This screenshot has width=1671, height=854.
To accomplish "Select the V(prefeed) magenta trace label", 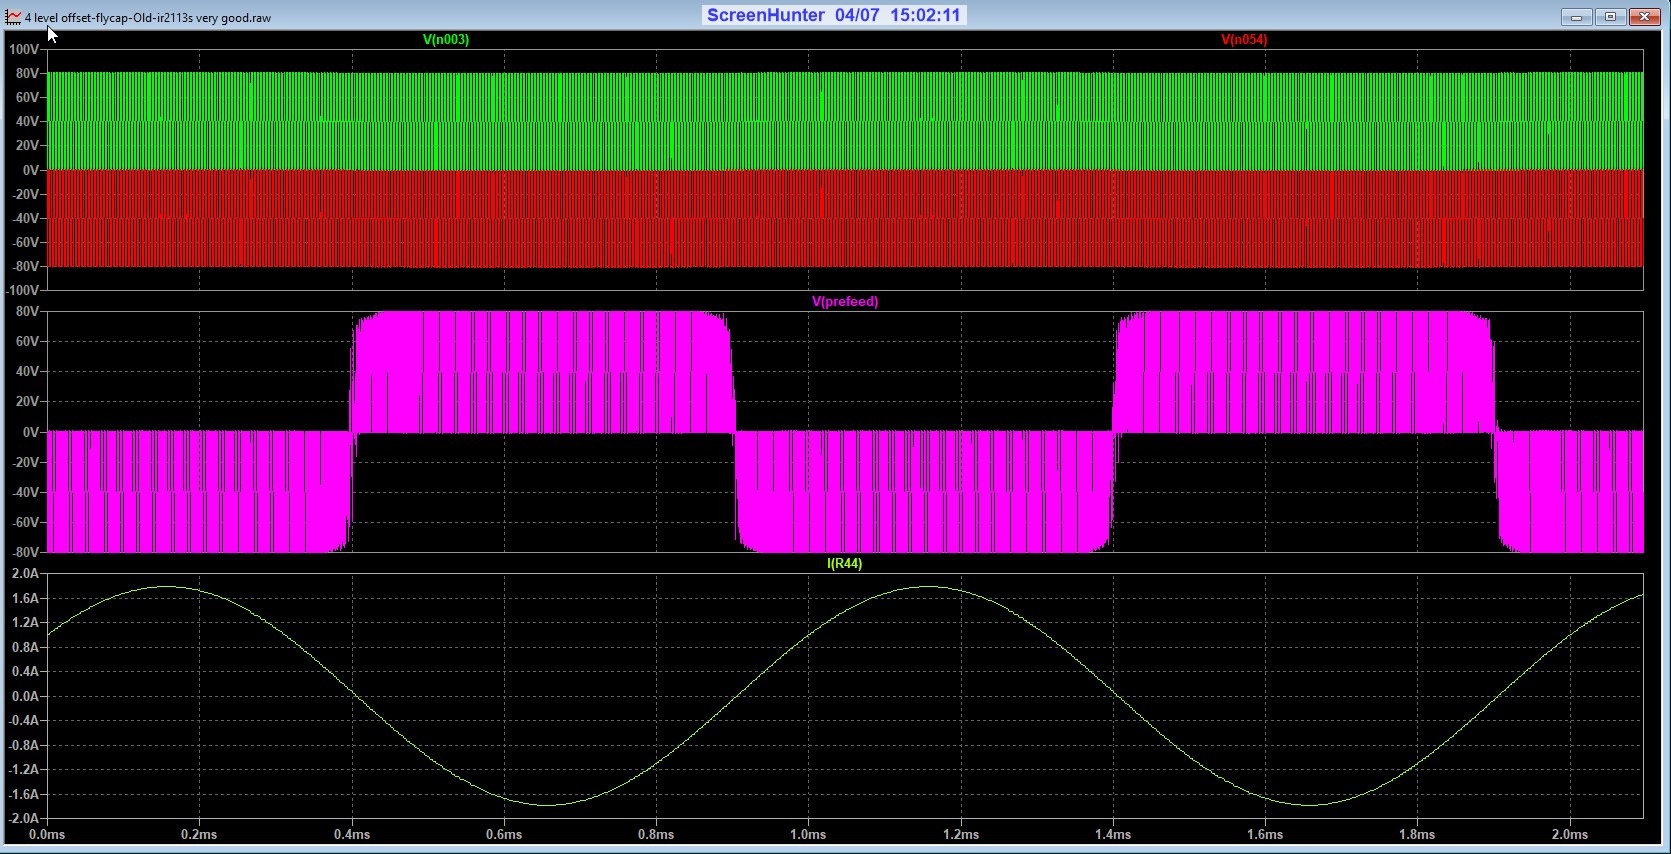I will (x=845, y=302).
